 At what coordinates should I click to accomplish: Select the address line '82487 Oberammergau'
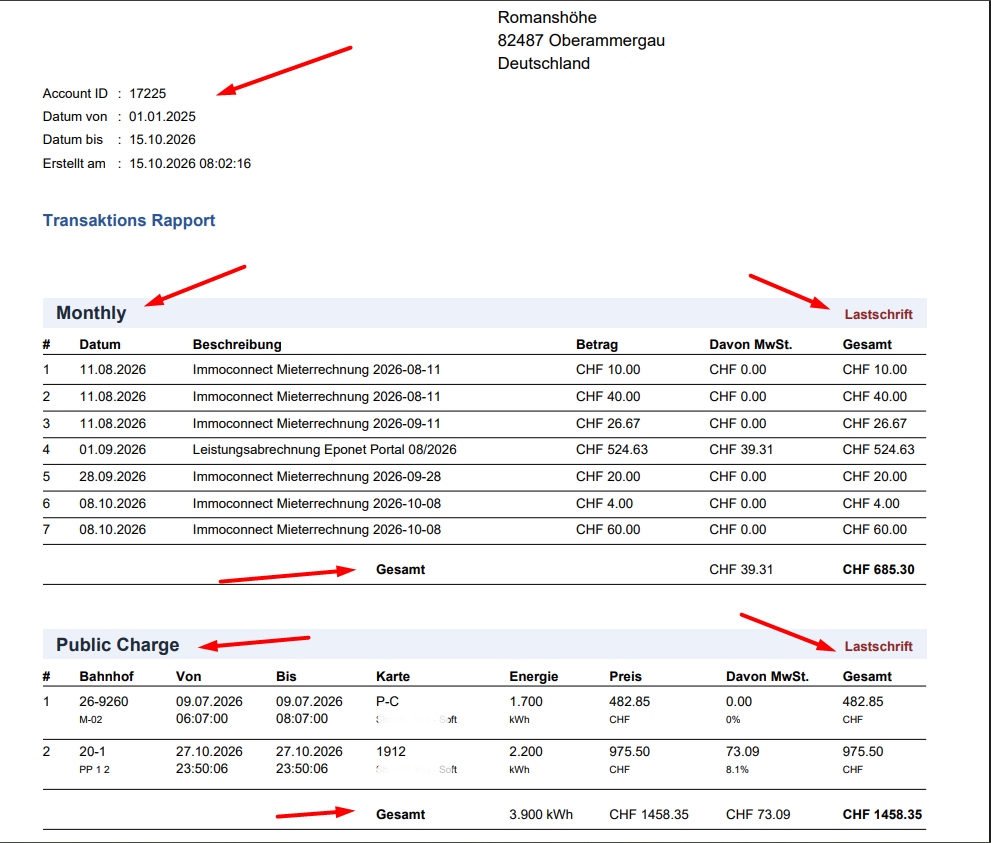581,40
